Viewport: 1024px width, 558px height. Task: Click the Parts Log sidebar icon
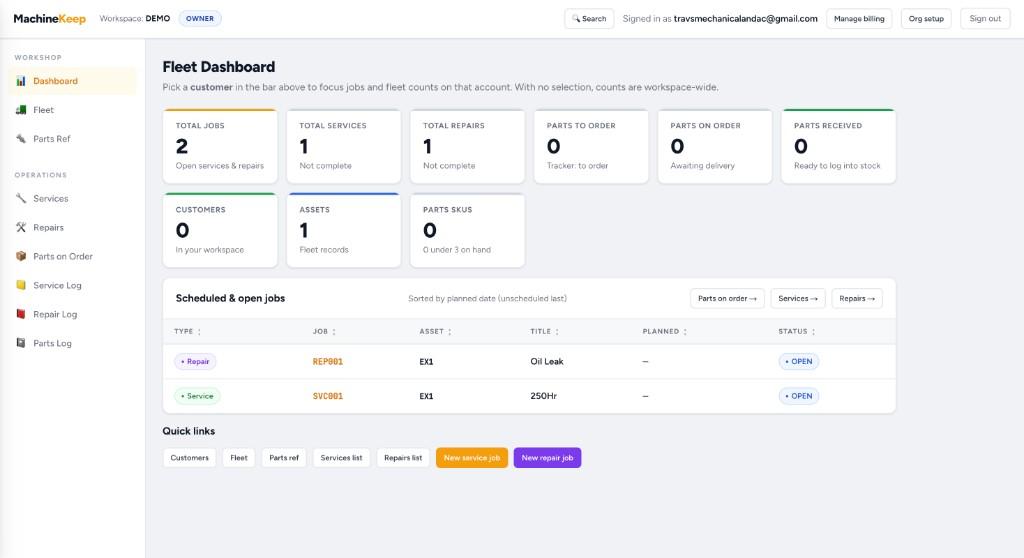(21, 342)
